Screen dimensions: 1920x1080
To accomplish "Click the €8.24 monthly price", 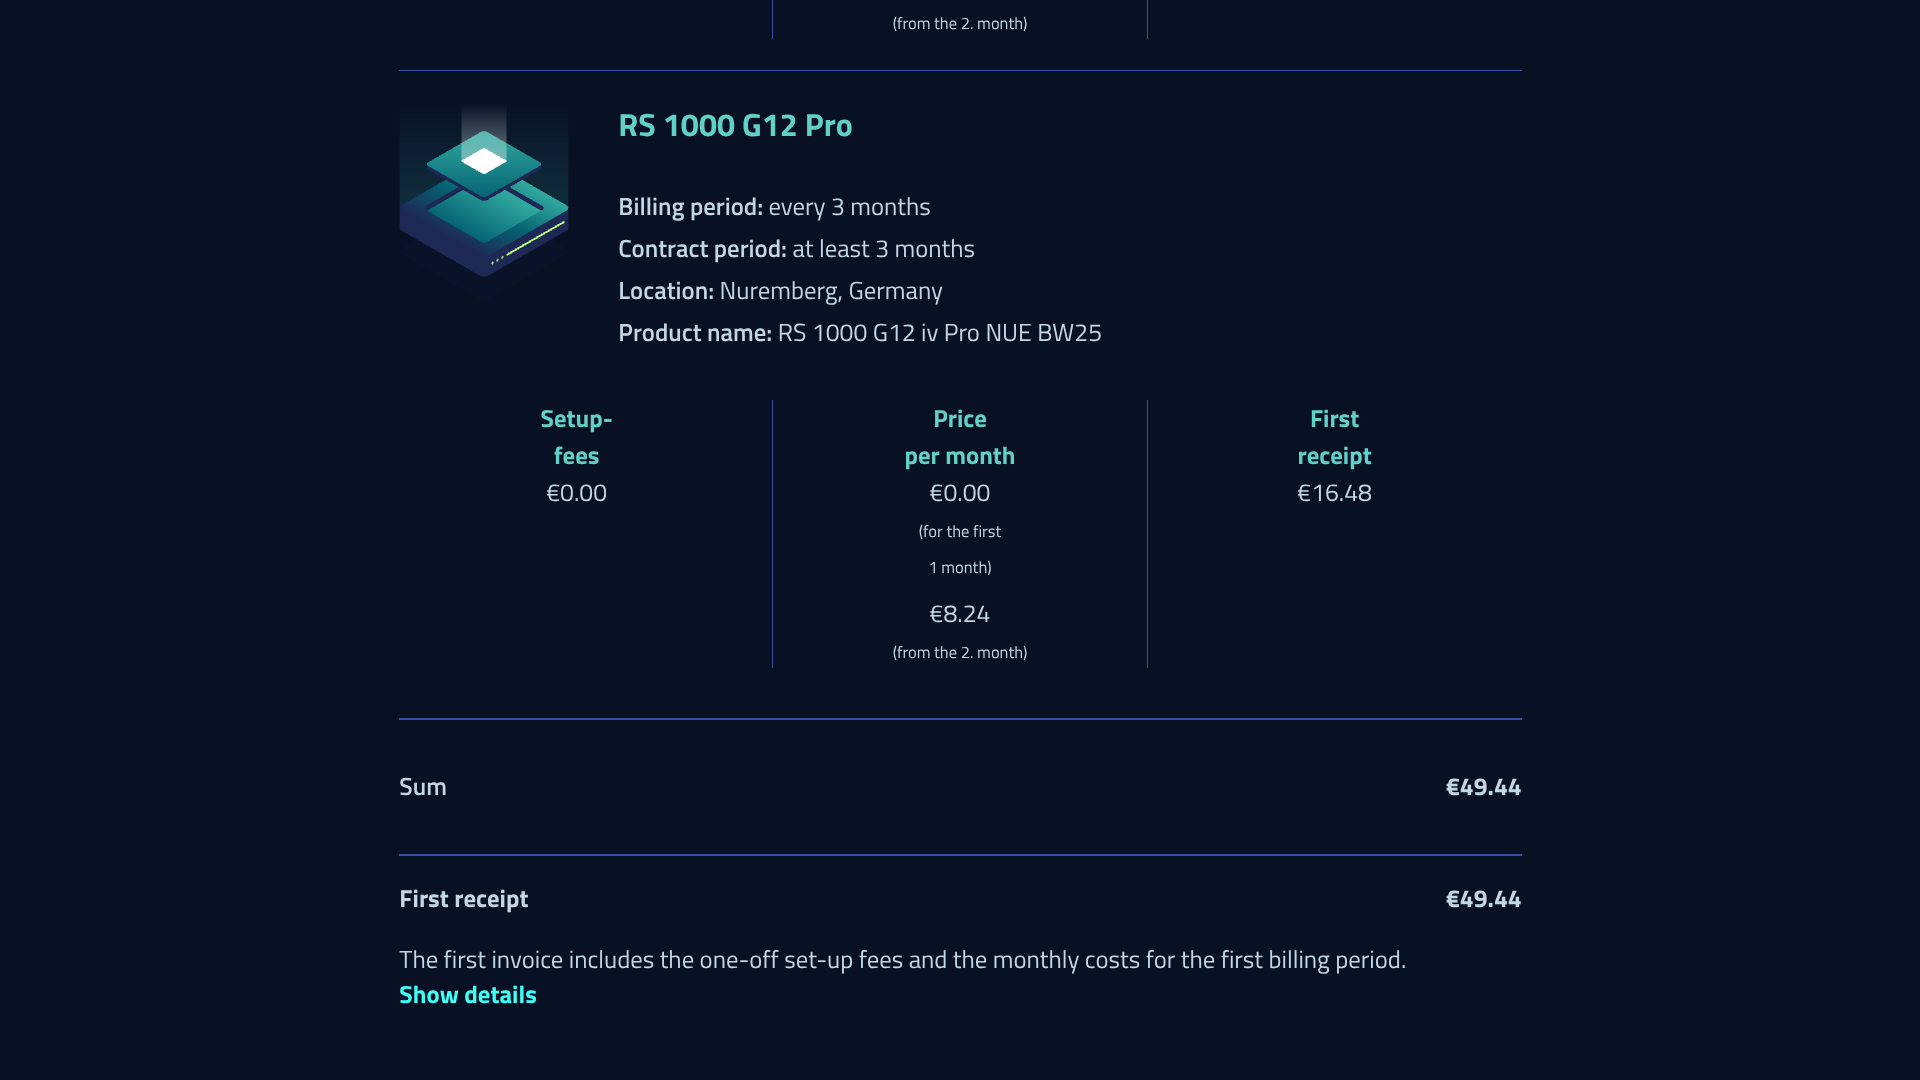I will [x=959, y=614].
